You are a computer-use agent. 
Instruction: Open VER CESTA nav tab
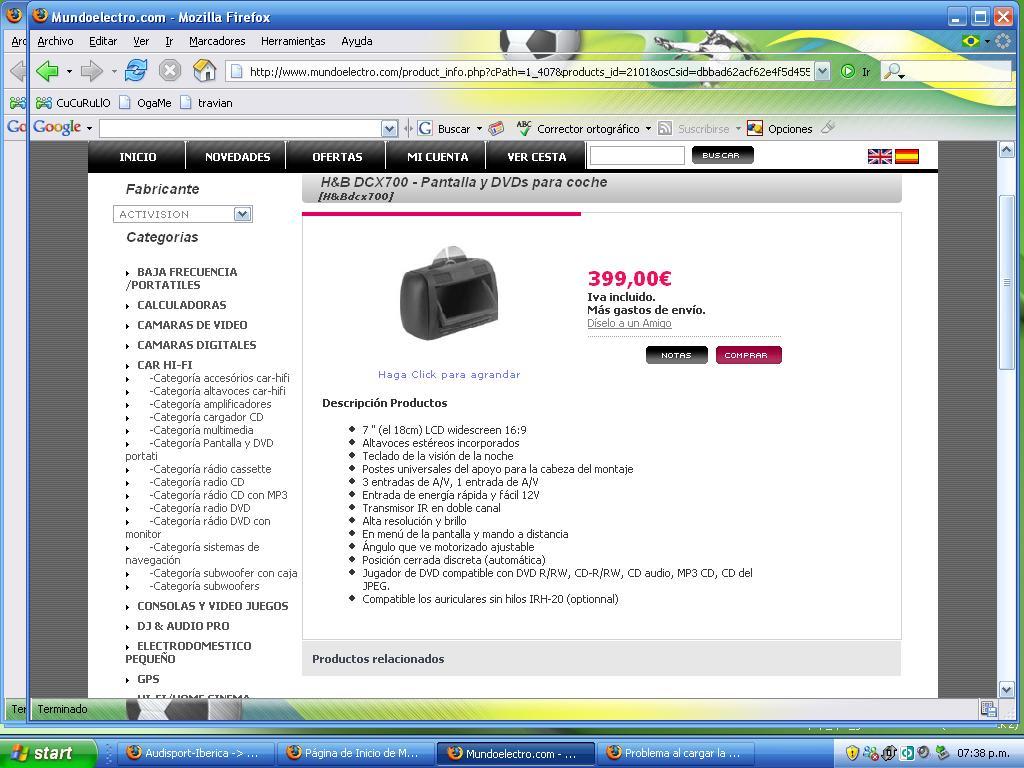click(536, 157)
